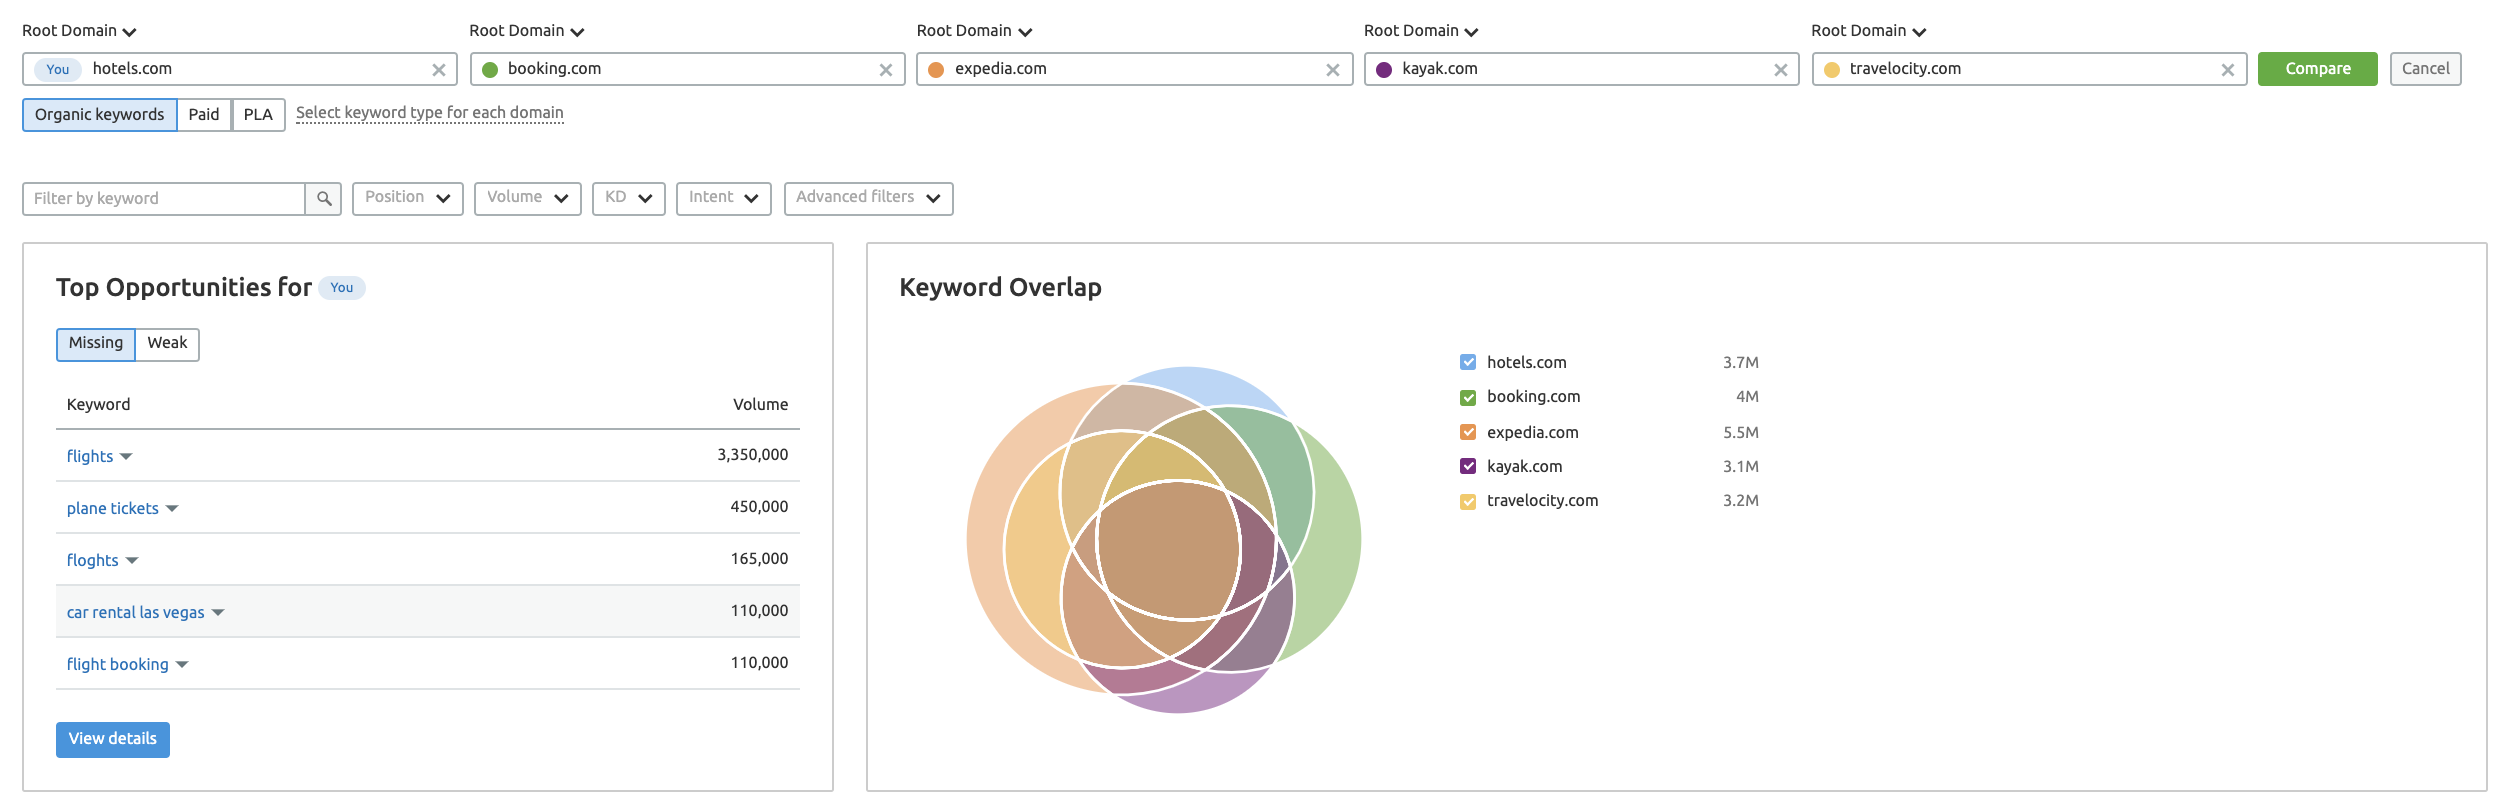The height and width of the screenshot is (804, 2504).
Task: Open the Intent filter dropdown
Action: pos(724,198)
